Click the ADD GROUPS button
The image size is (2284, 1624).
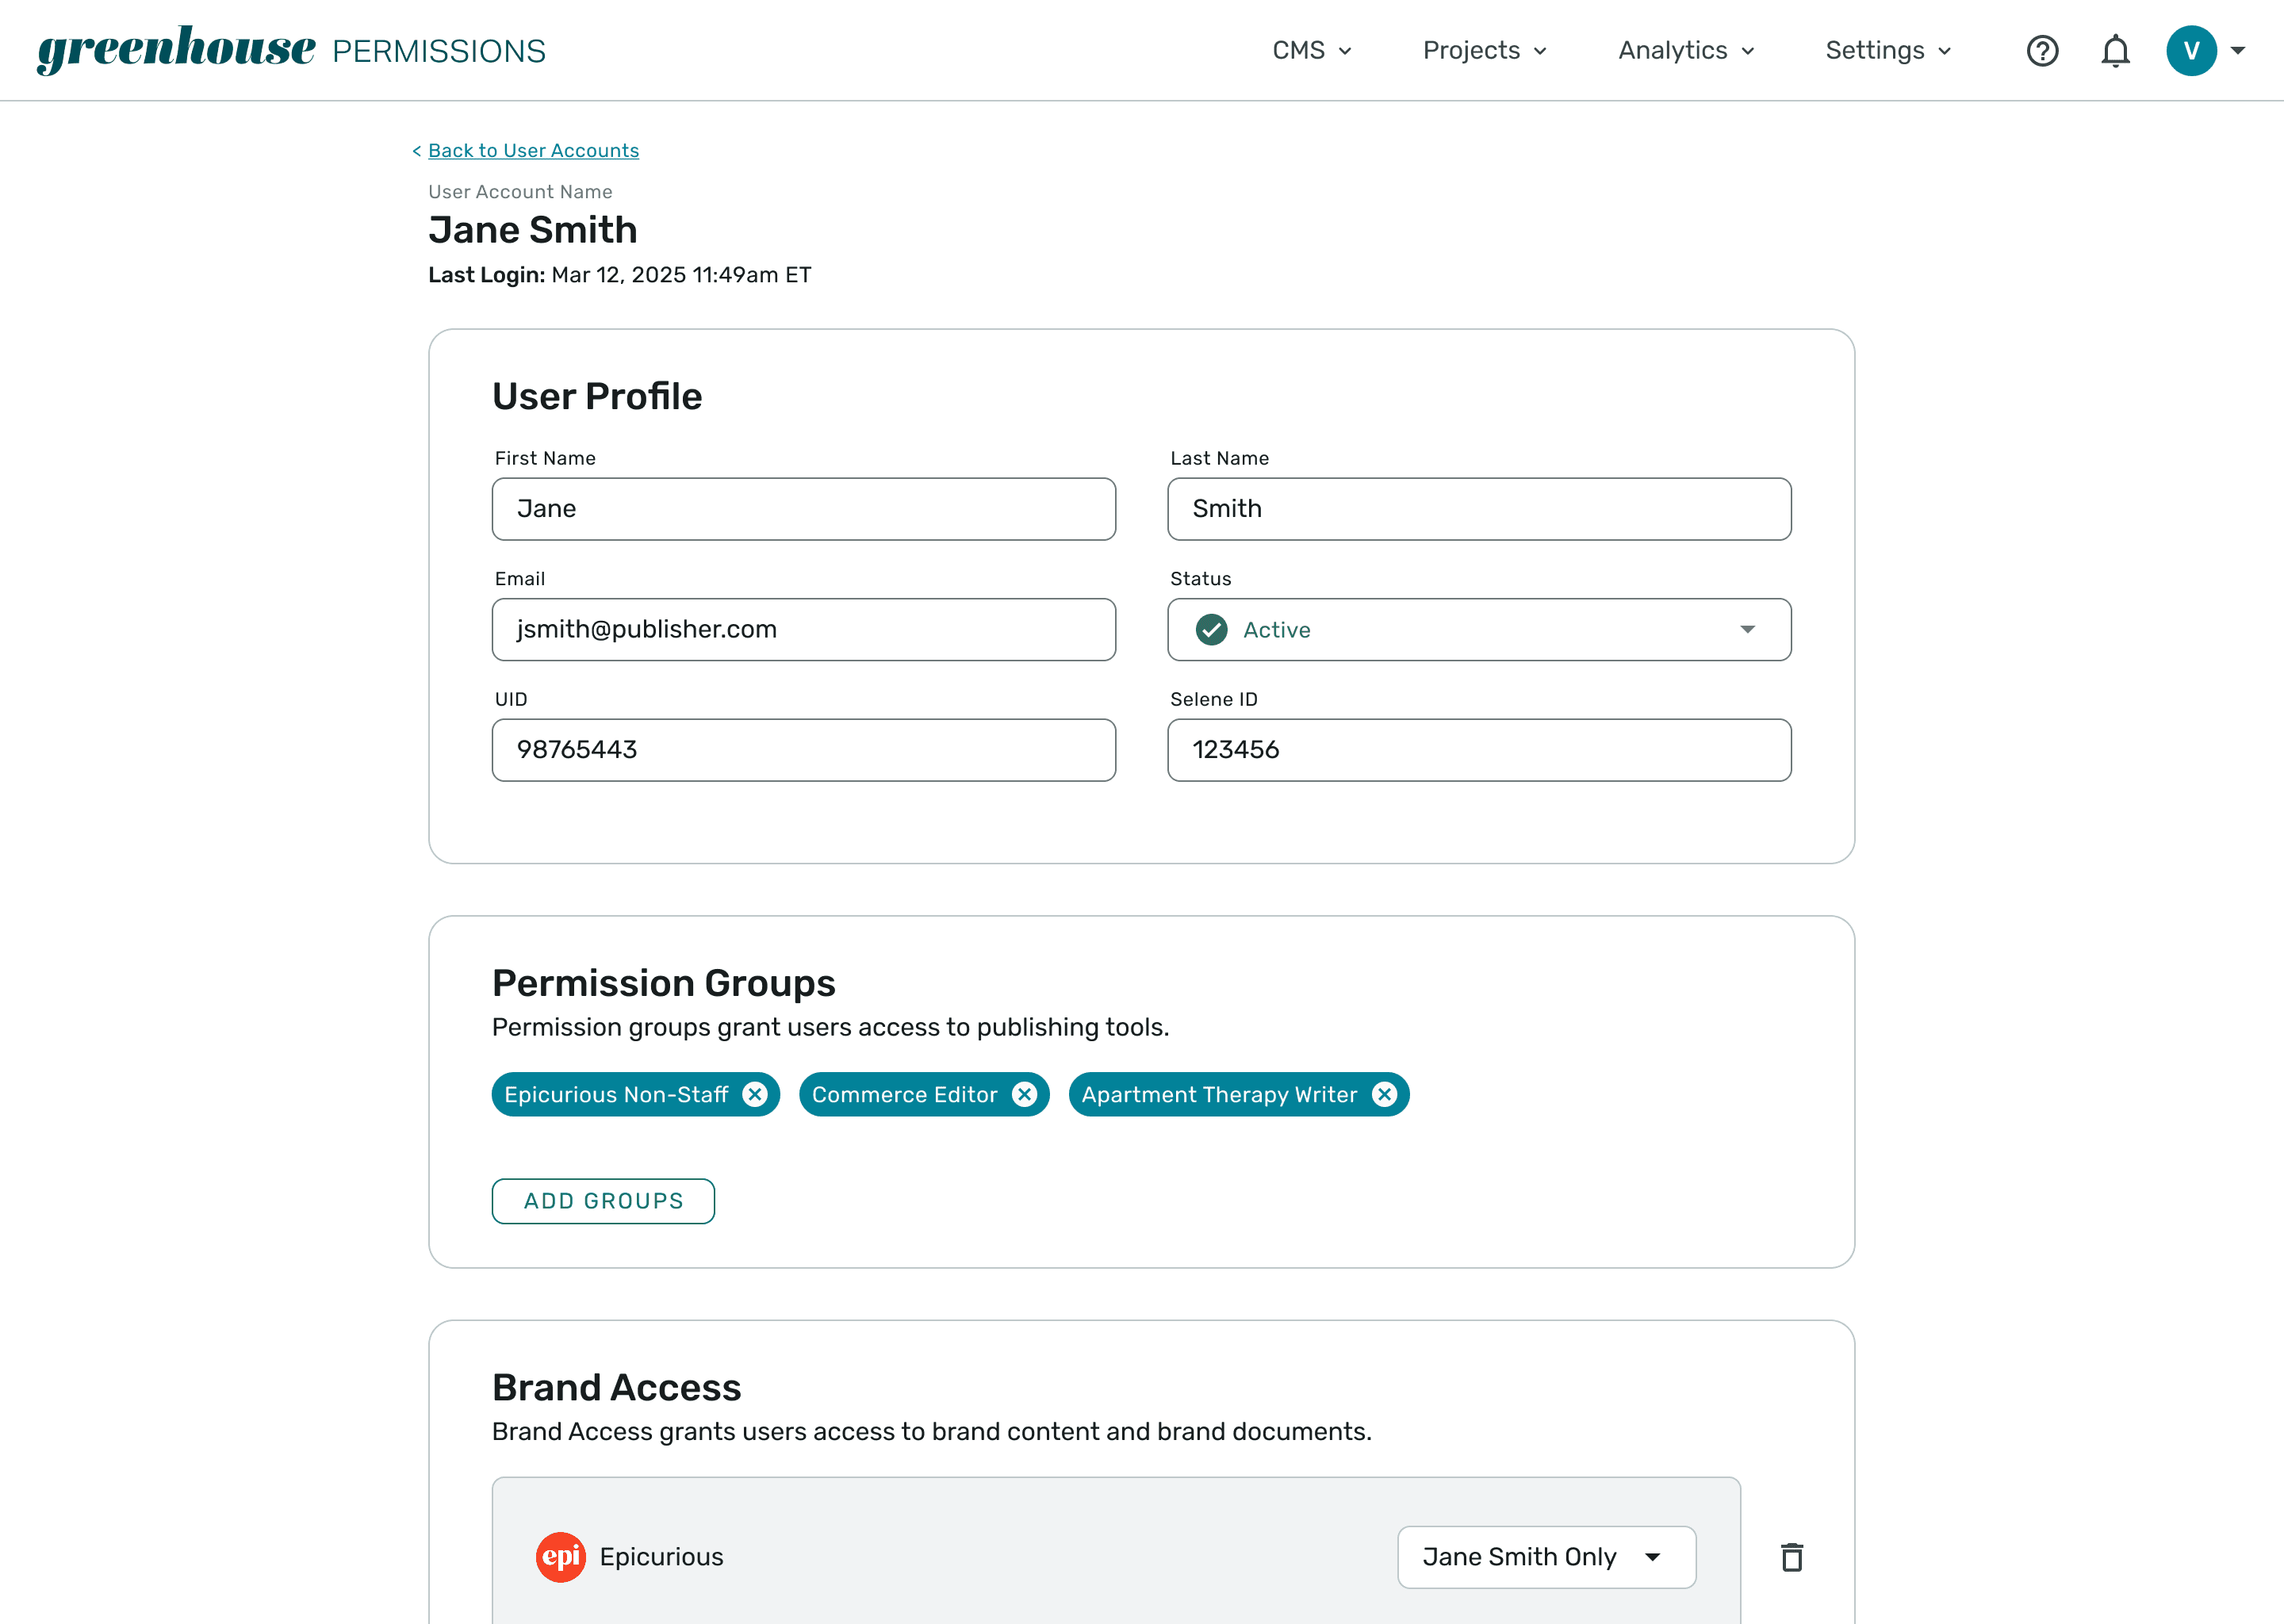[603, 1201]
